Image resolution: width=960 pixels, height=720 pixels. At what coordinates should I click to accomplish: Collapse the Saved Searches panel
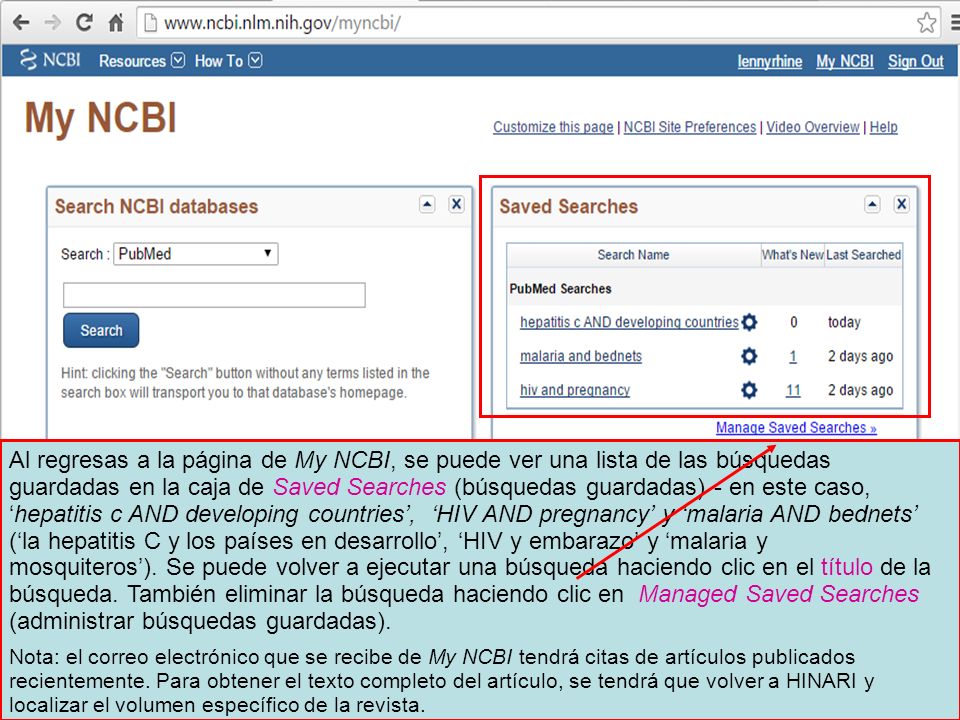pyautogui.click(x=872, y=204)
